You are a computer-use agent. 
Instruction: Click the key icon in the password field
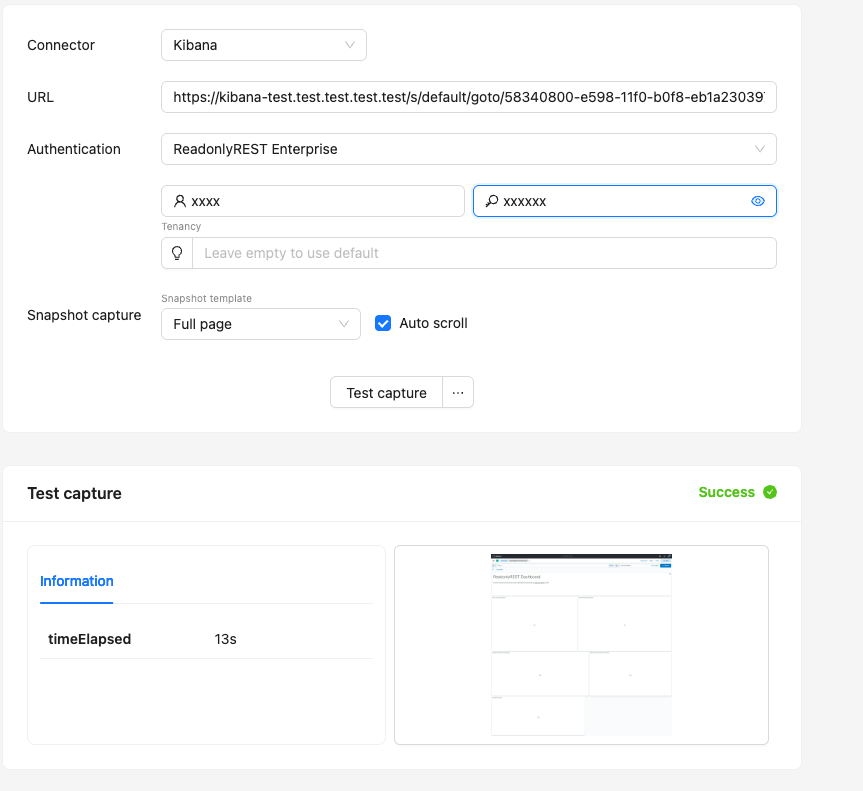(491, 201)
